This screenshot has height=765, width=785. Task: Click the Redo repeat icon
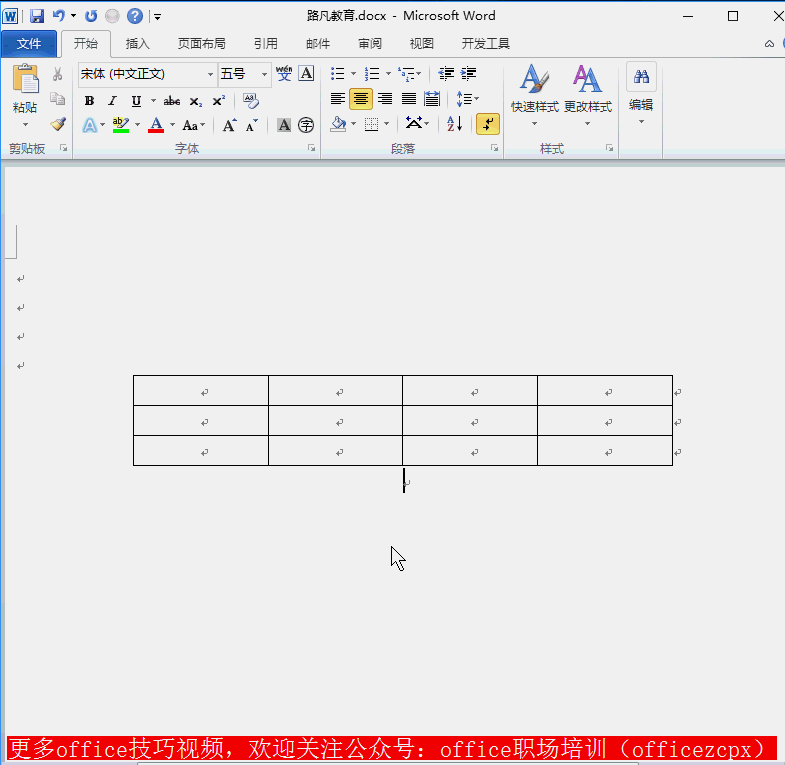click(x=91, y=16)
